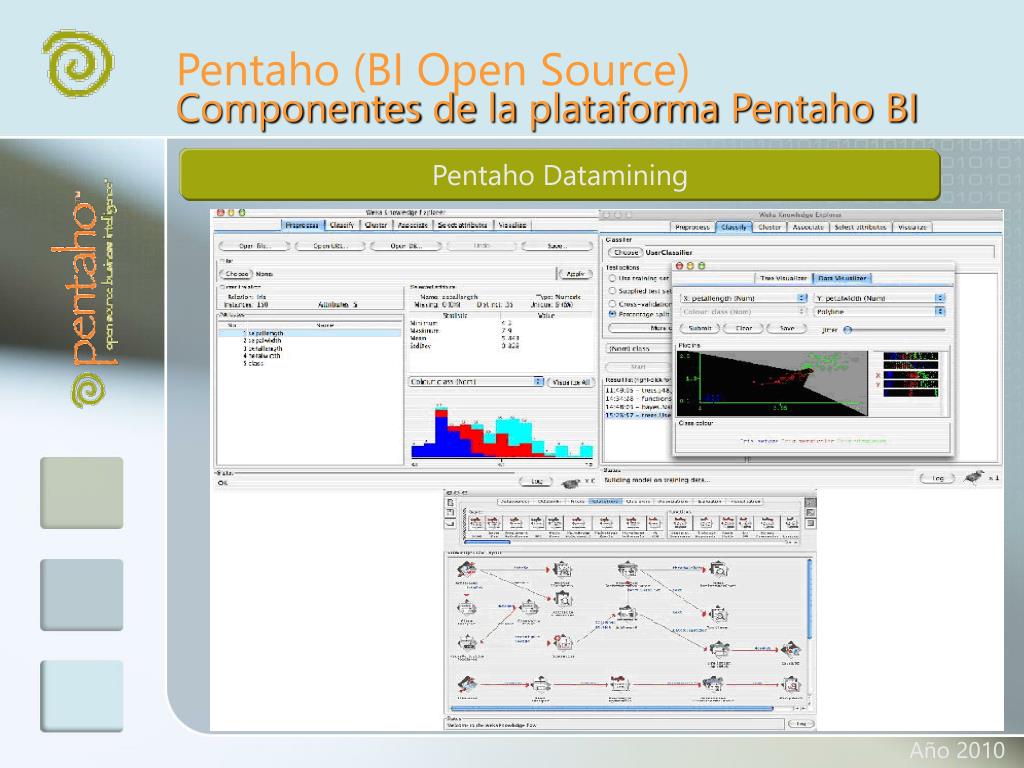Select middle node of bottom flow row
The height and width of the screenshot is (768, 1024).
[619, 684]
